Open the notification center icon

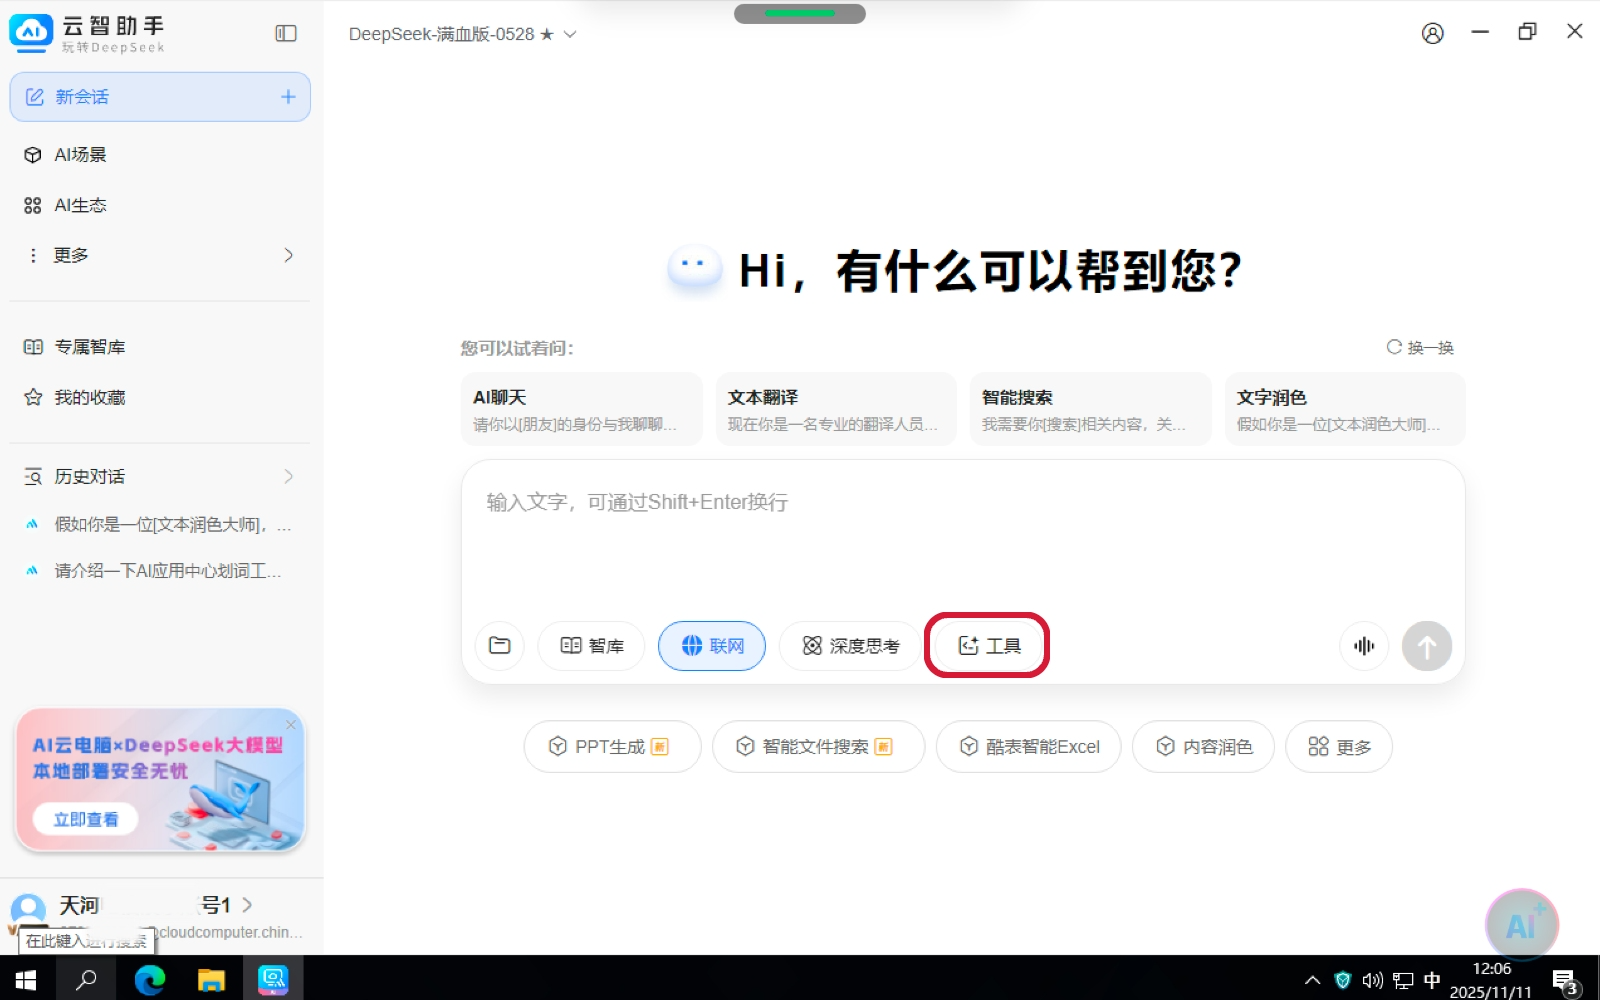[x=1565, y=982]
